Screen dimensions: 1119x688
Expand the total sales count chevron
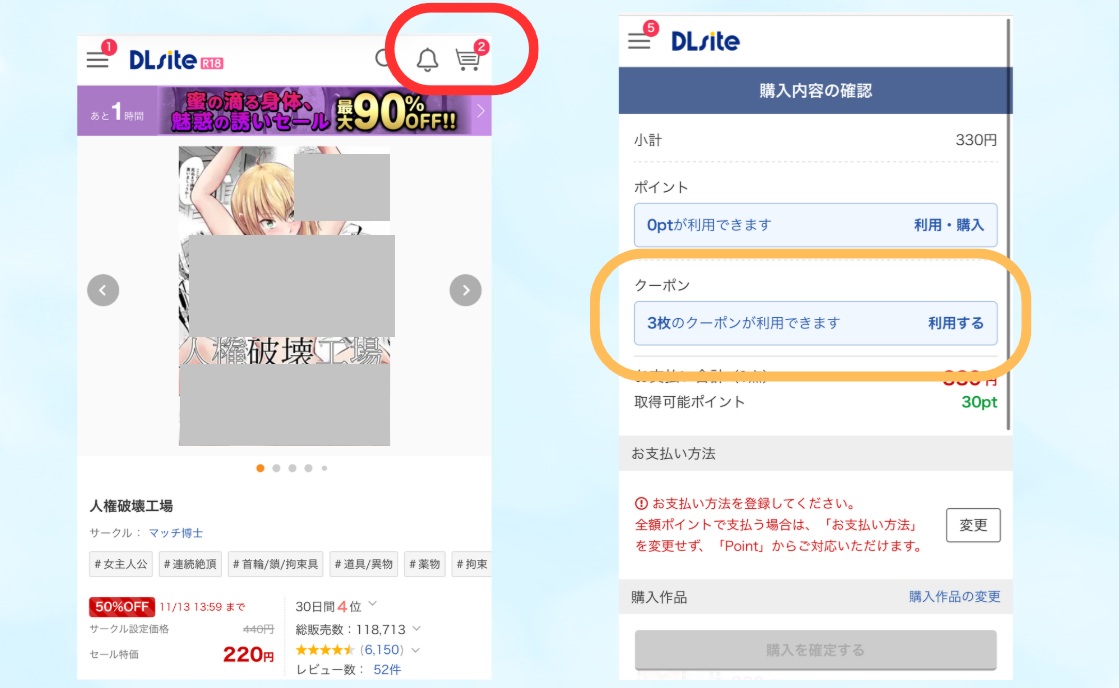[x=417, y=629]
